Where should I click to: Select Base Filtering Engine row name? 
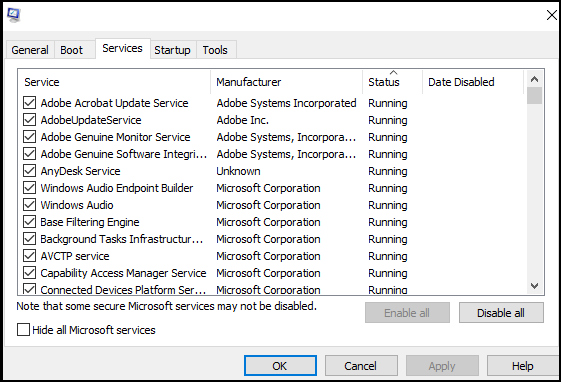click(x=90, y=222)
